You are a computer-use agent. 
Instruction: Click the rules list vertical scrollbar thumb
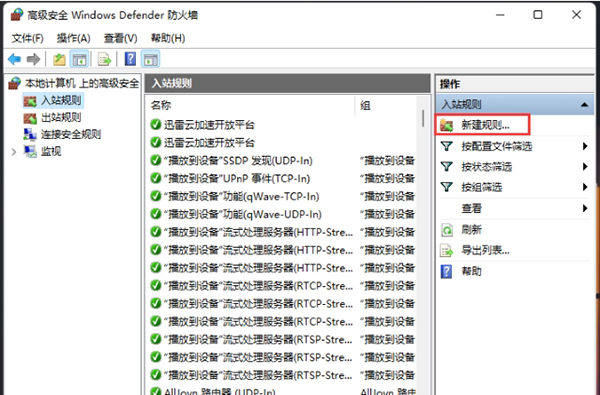pos(423,118)
